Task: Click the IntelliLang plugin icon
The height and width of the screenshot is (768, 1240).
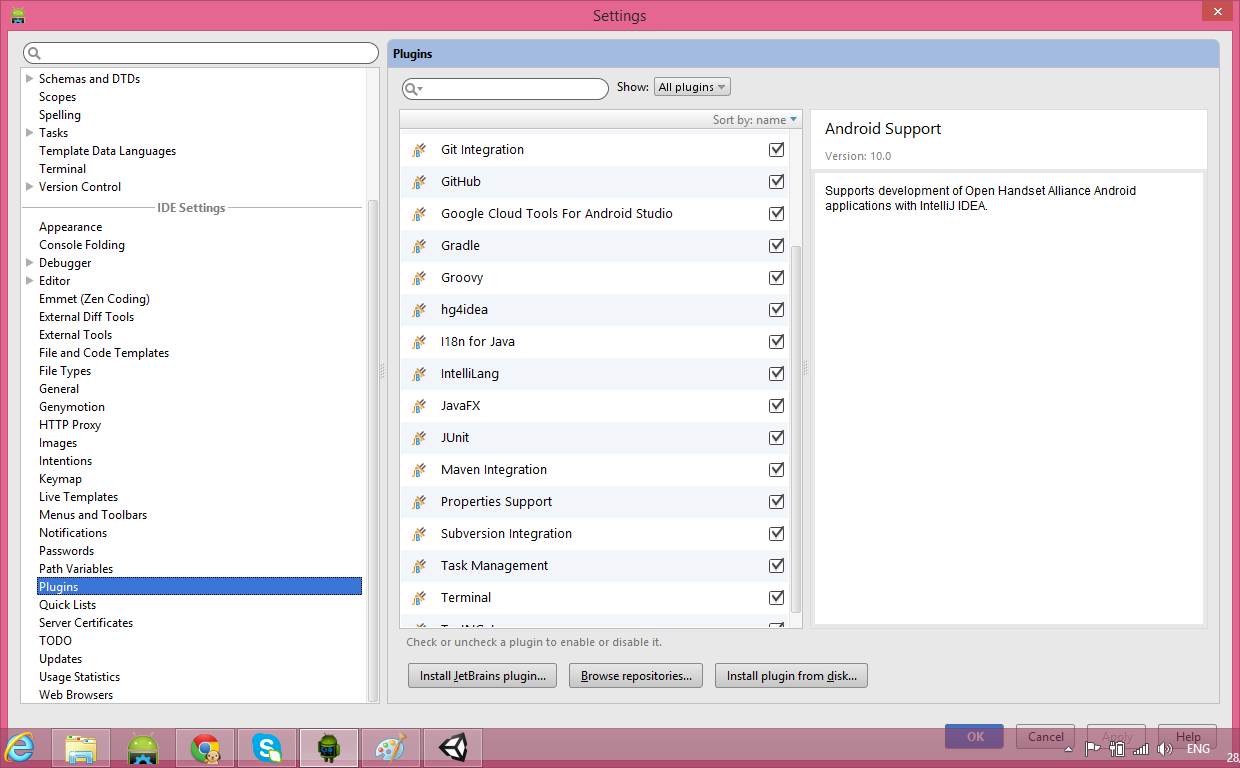Action: pyautogui.click(x=419, y=374)
